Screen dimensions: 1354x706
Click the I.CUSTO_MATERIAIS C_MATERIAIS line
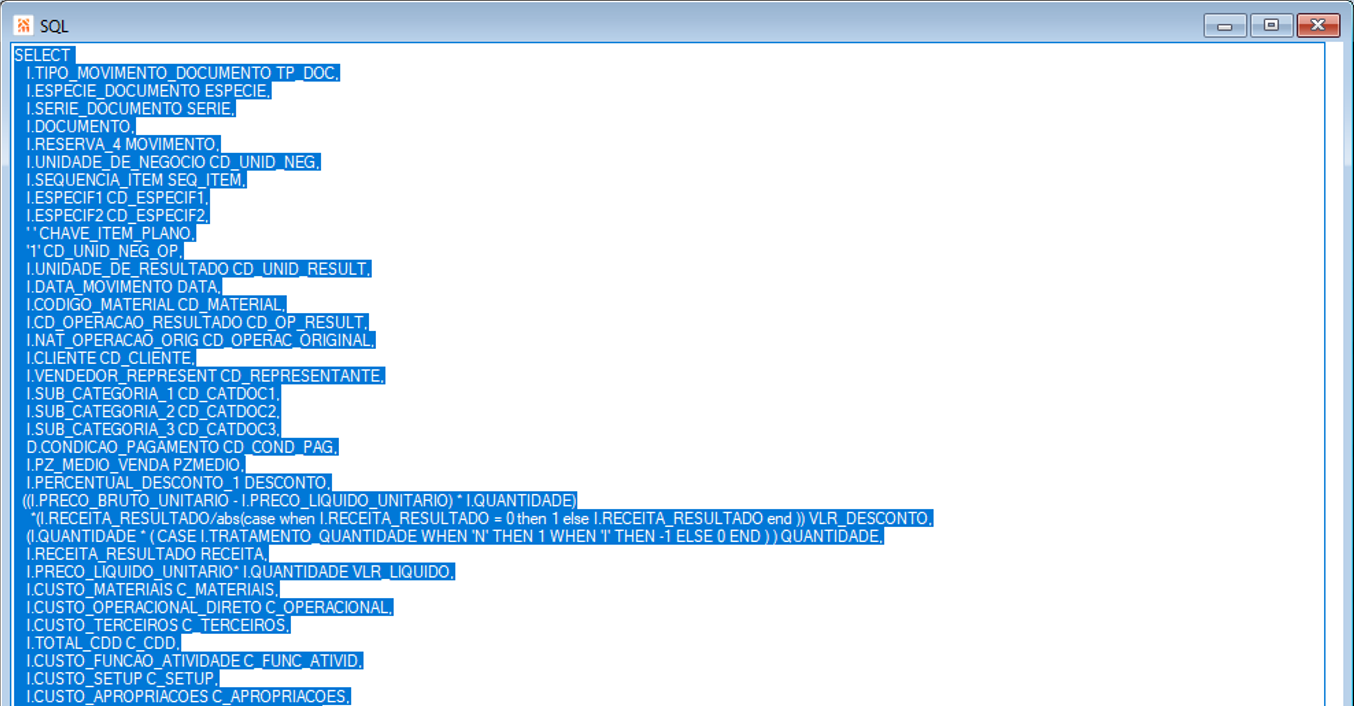[153, 589]
